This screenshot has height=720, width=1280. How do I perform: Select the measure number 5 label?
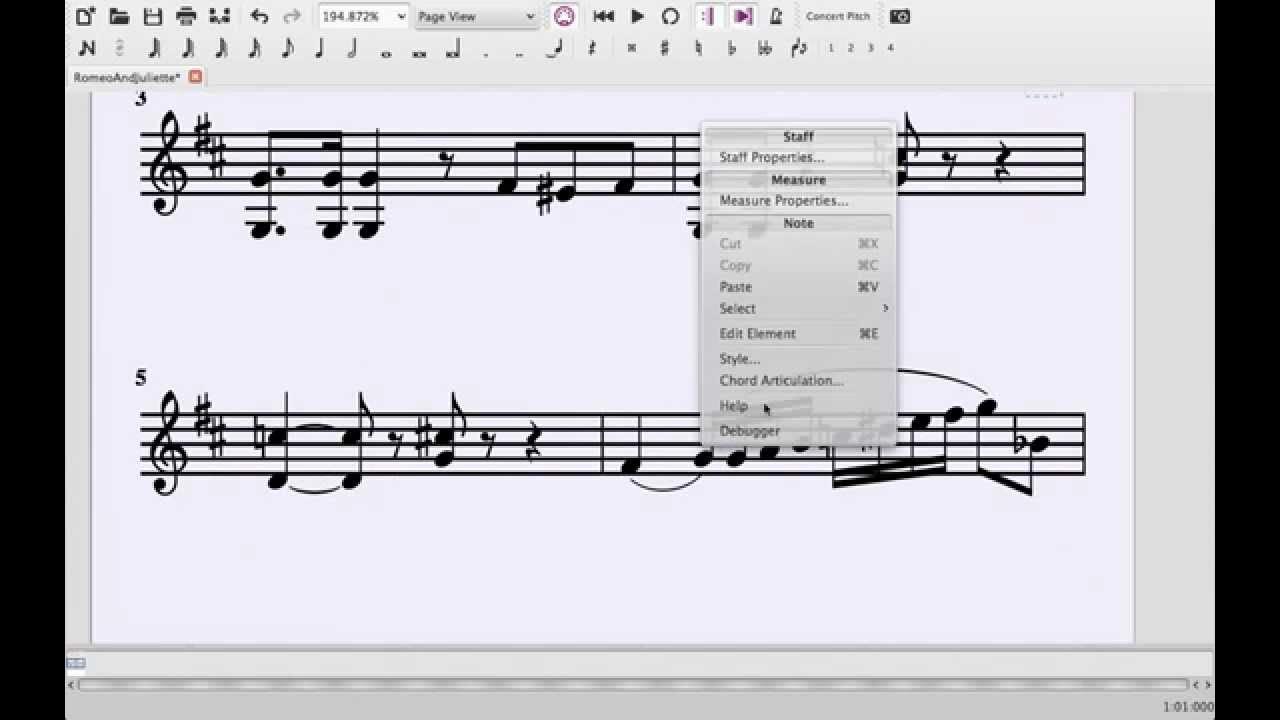tap(141, 377)
